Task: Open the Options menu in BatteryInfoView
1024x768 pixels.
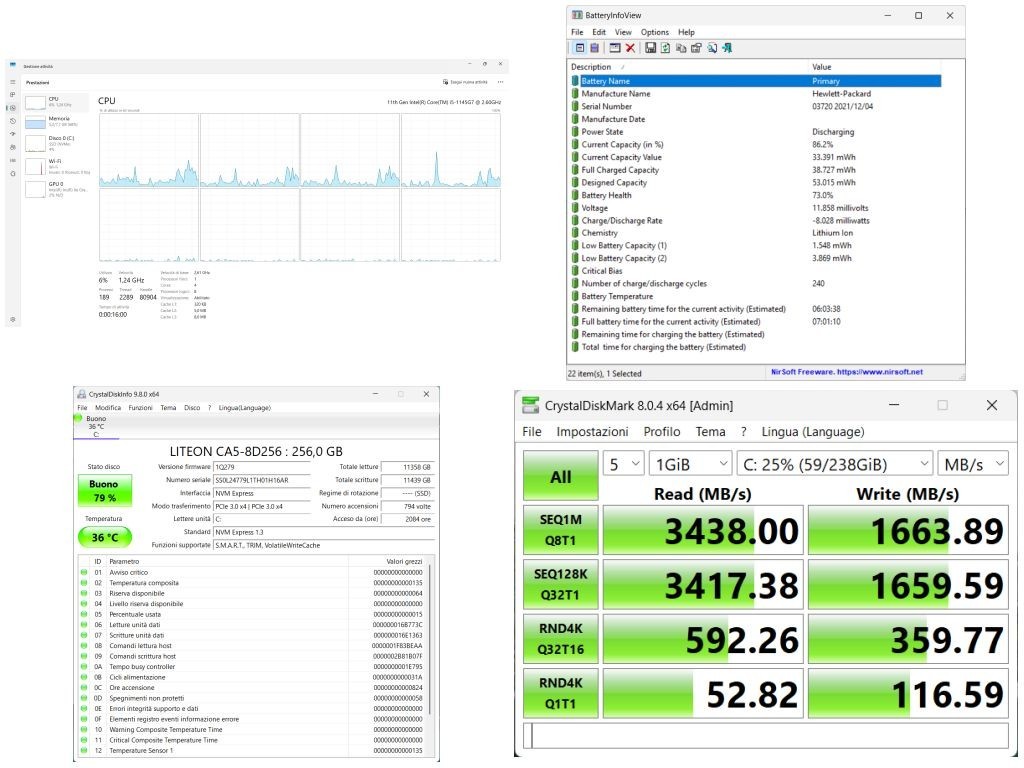Action: (654, 32)
